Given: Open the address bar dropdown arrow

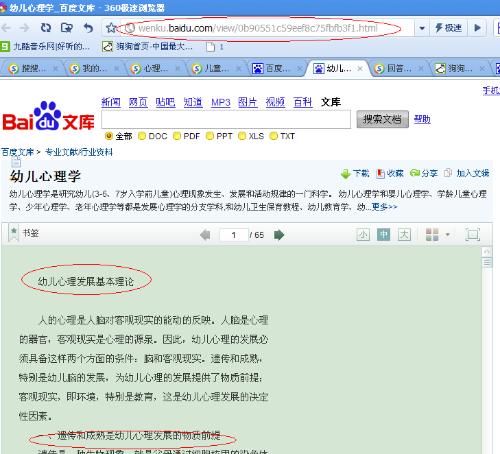Looking at the screenshot, I should pos(422,28).
